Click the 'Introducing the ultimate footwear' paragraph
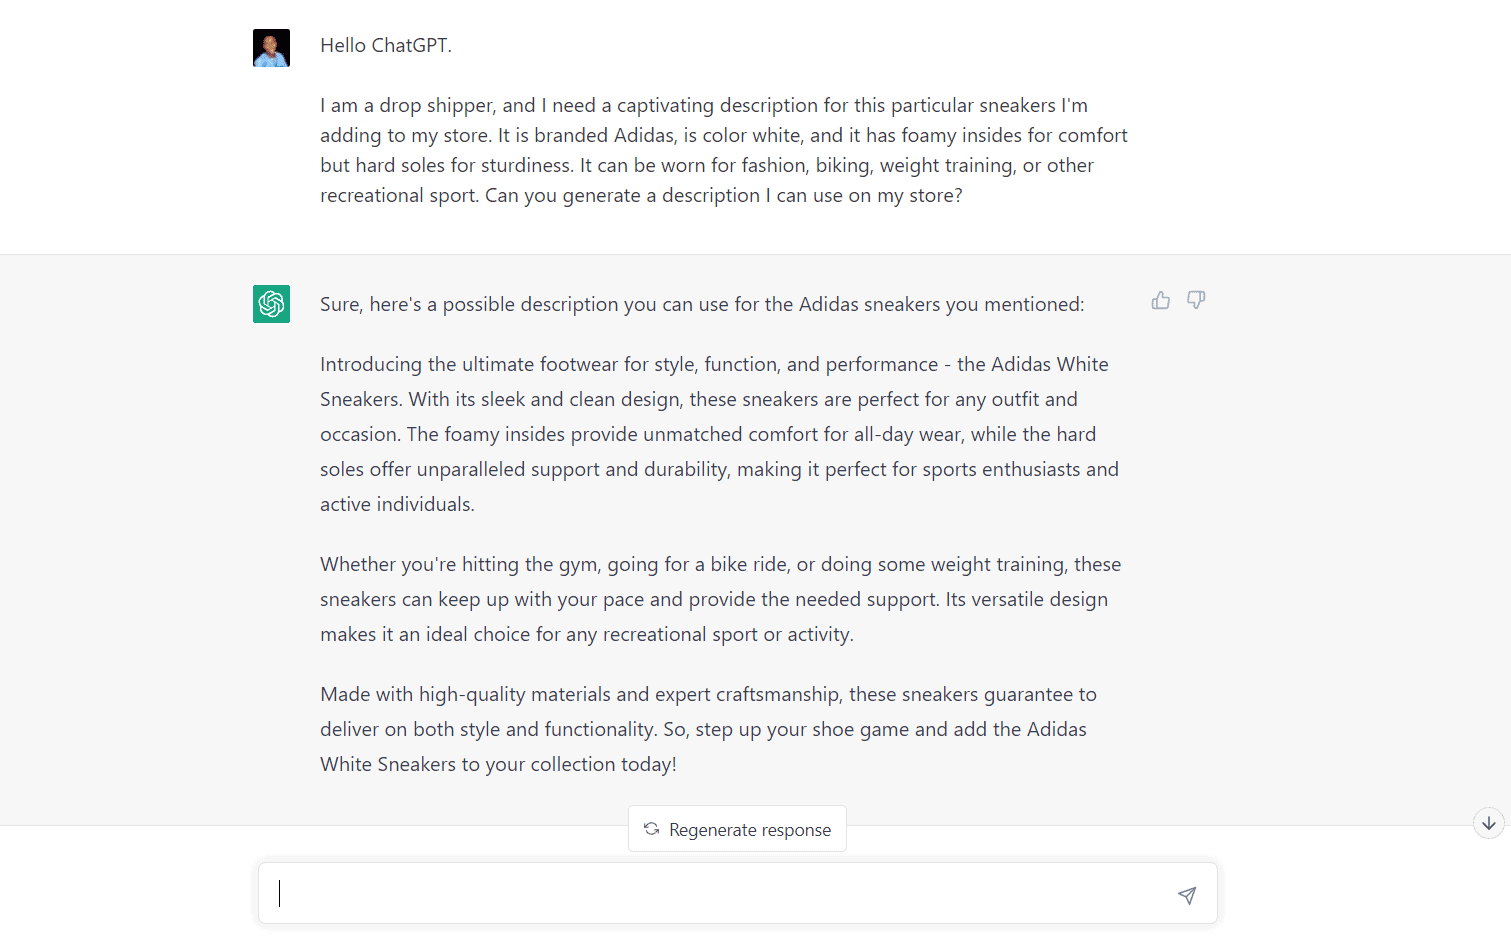 (x=719, y=434)
